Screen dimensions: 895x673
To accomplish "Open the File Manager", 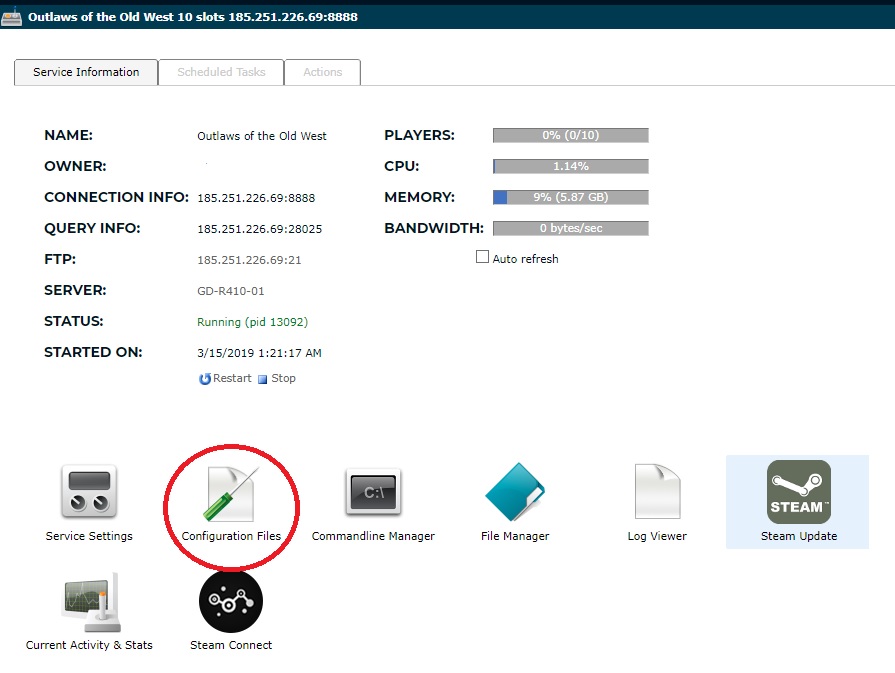I will [515, 492].
